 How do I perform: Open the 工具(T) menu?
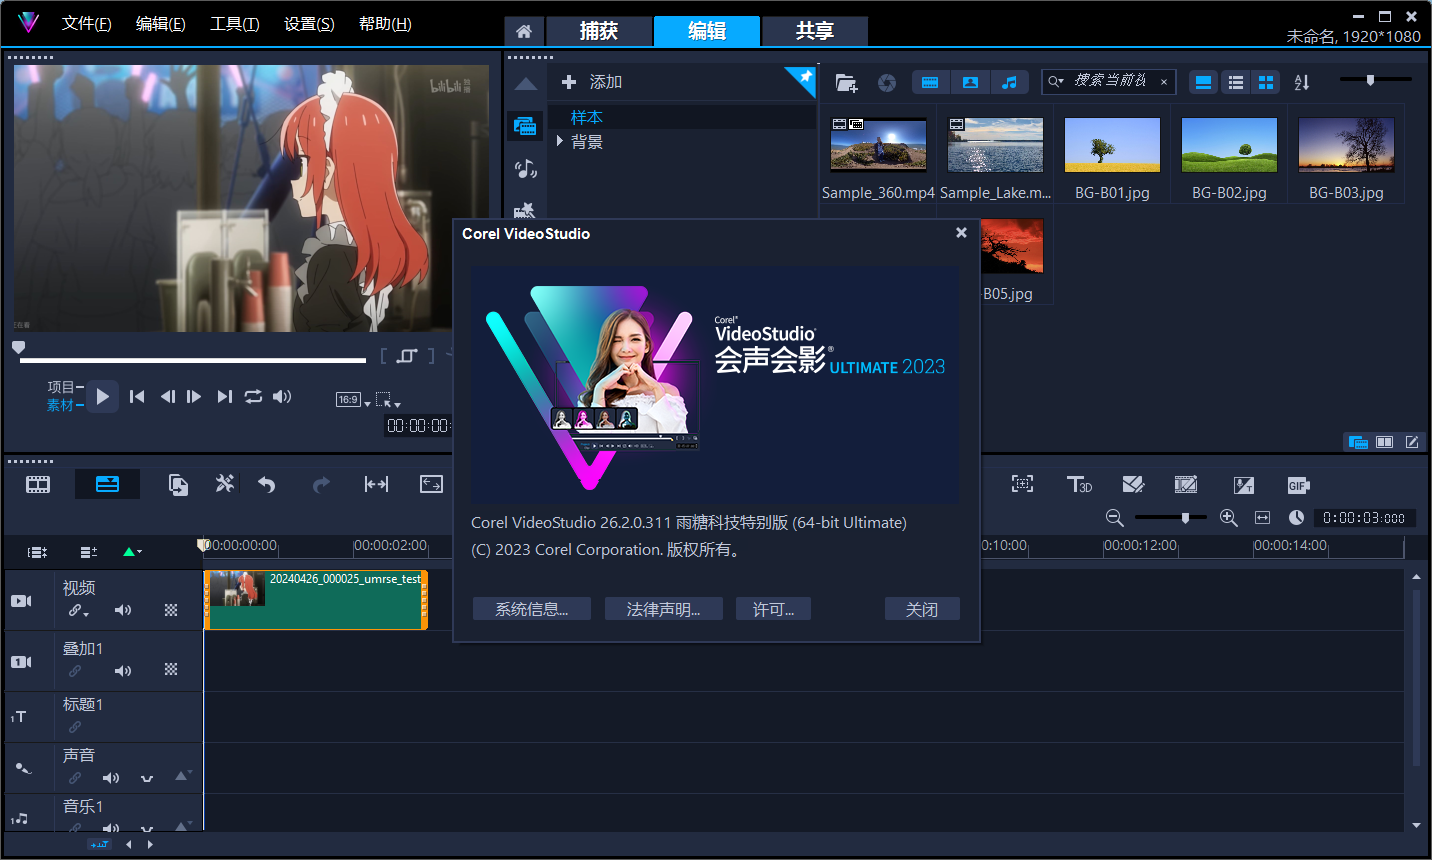(235, 24)
